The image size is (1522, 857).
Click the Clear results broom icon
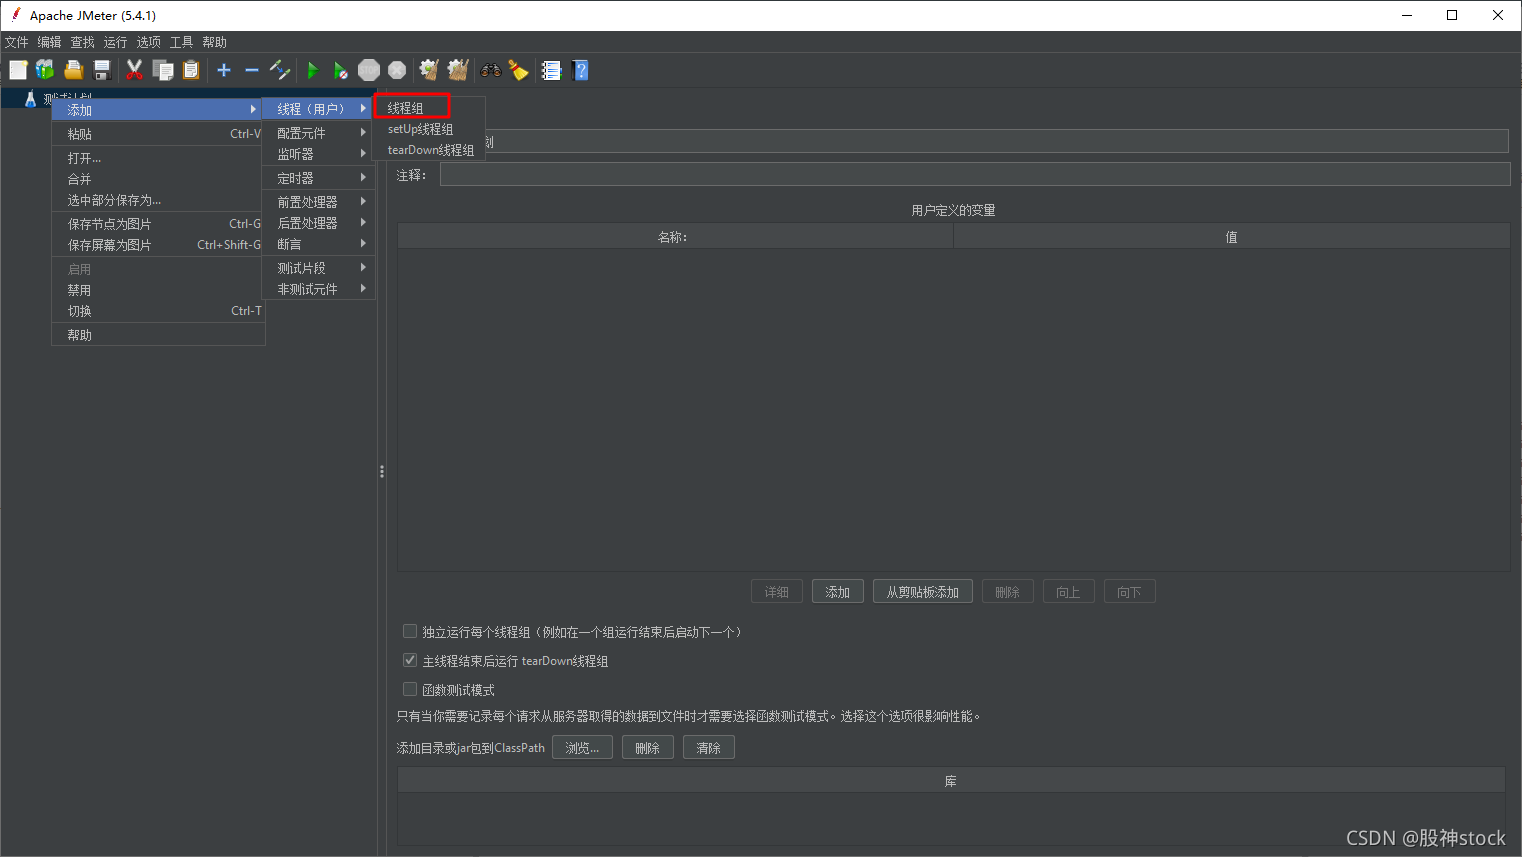[x=429, y=70]
